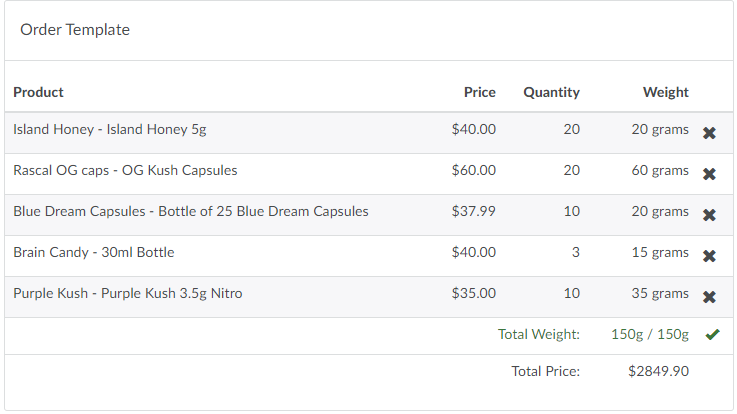Click Blue Dream Capsules product name
Image resolution: width=737 pixels, height=414 pixels.
[x=191, y=211]
